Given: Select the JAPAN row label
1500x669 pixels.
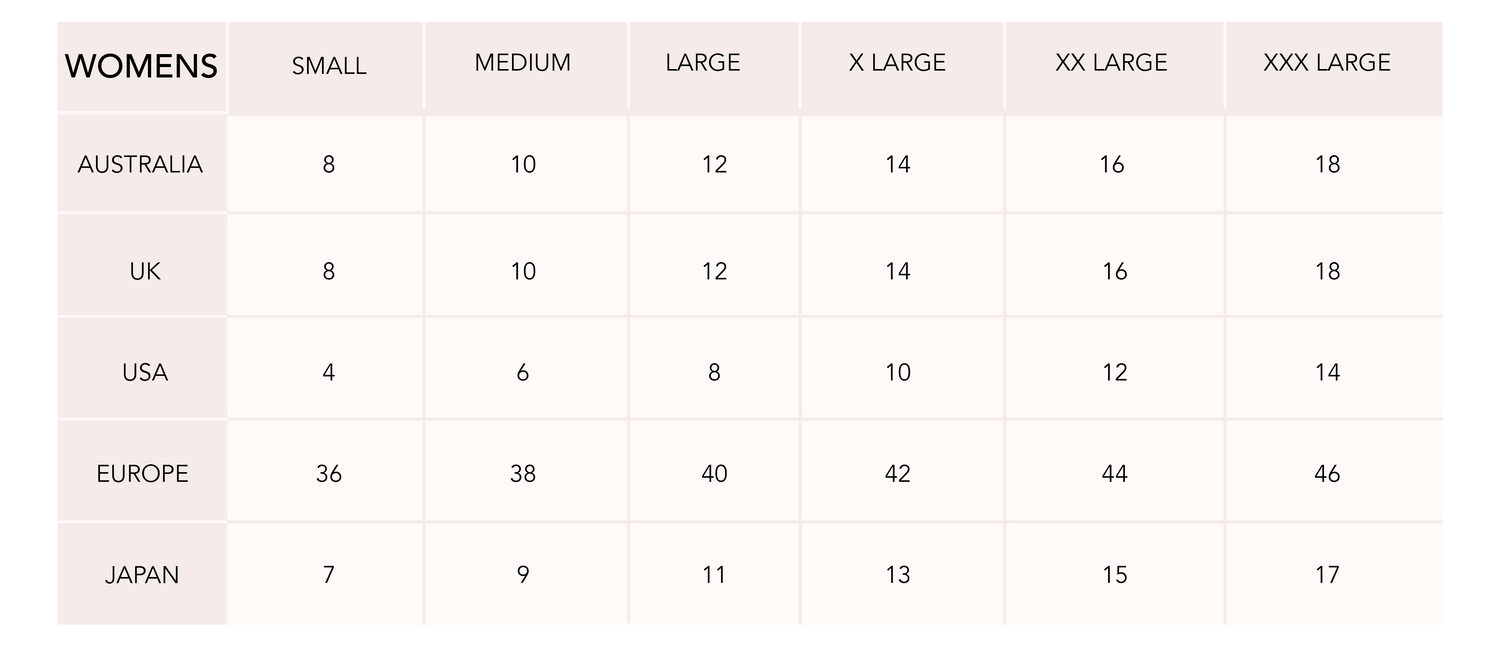Looking at the screenshot, I should [x=142, y=575].
